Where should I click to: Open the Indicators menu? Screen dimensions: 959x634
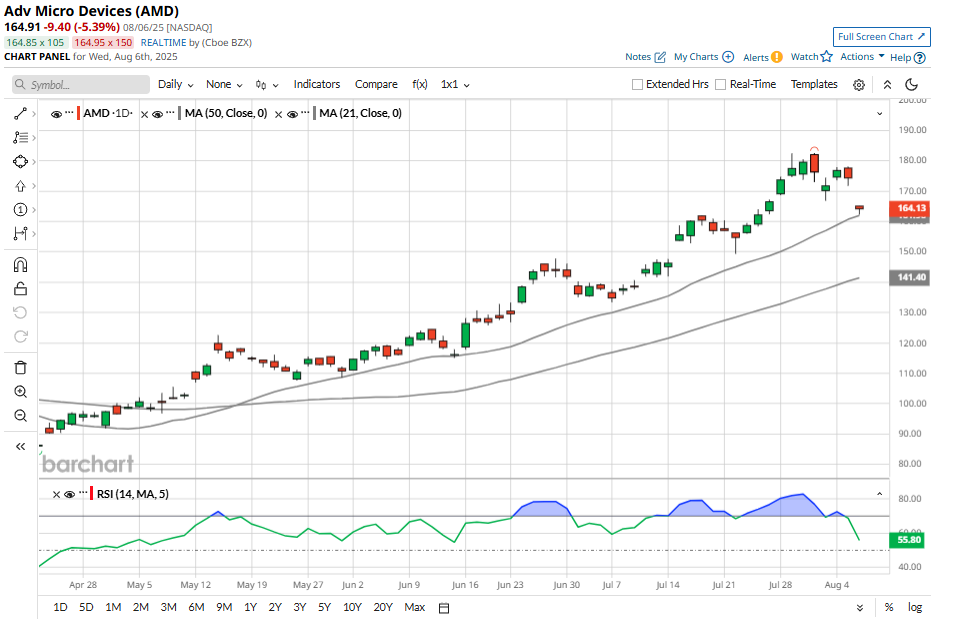pos(317,84)
